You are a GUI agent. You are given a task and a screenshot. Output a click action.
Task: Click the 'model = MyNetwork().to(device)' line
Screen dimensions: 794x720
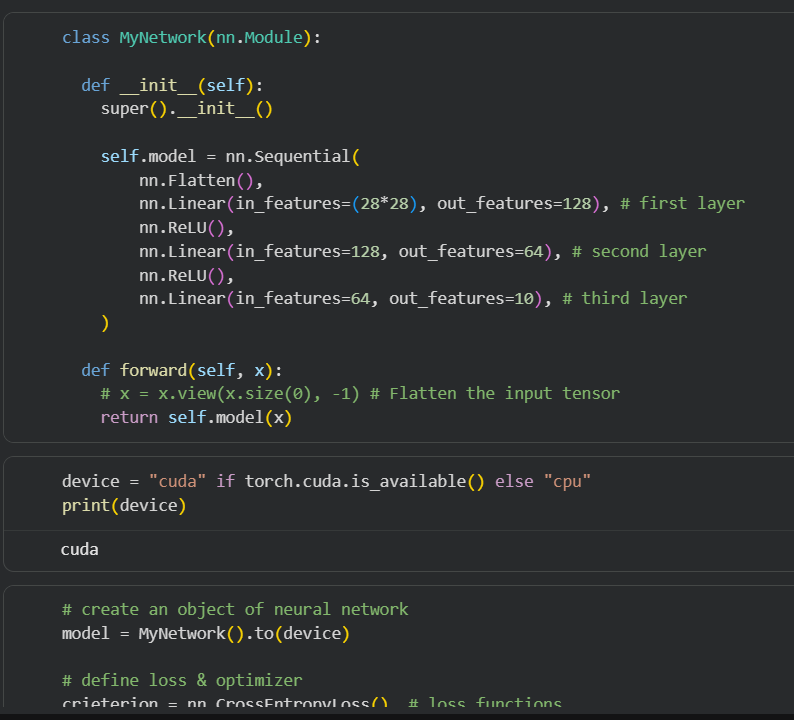(x=206, y=633)
